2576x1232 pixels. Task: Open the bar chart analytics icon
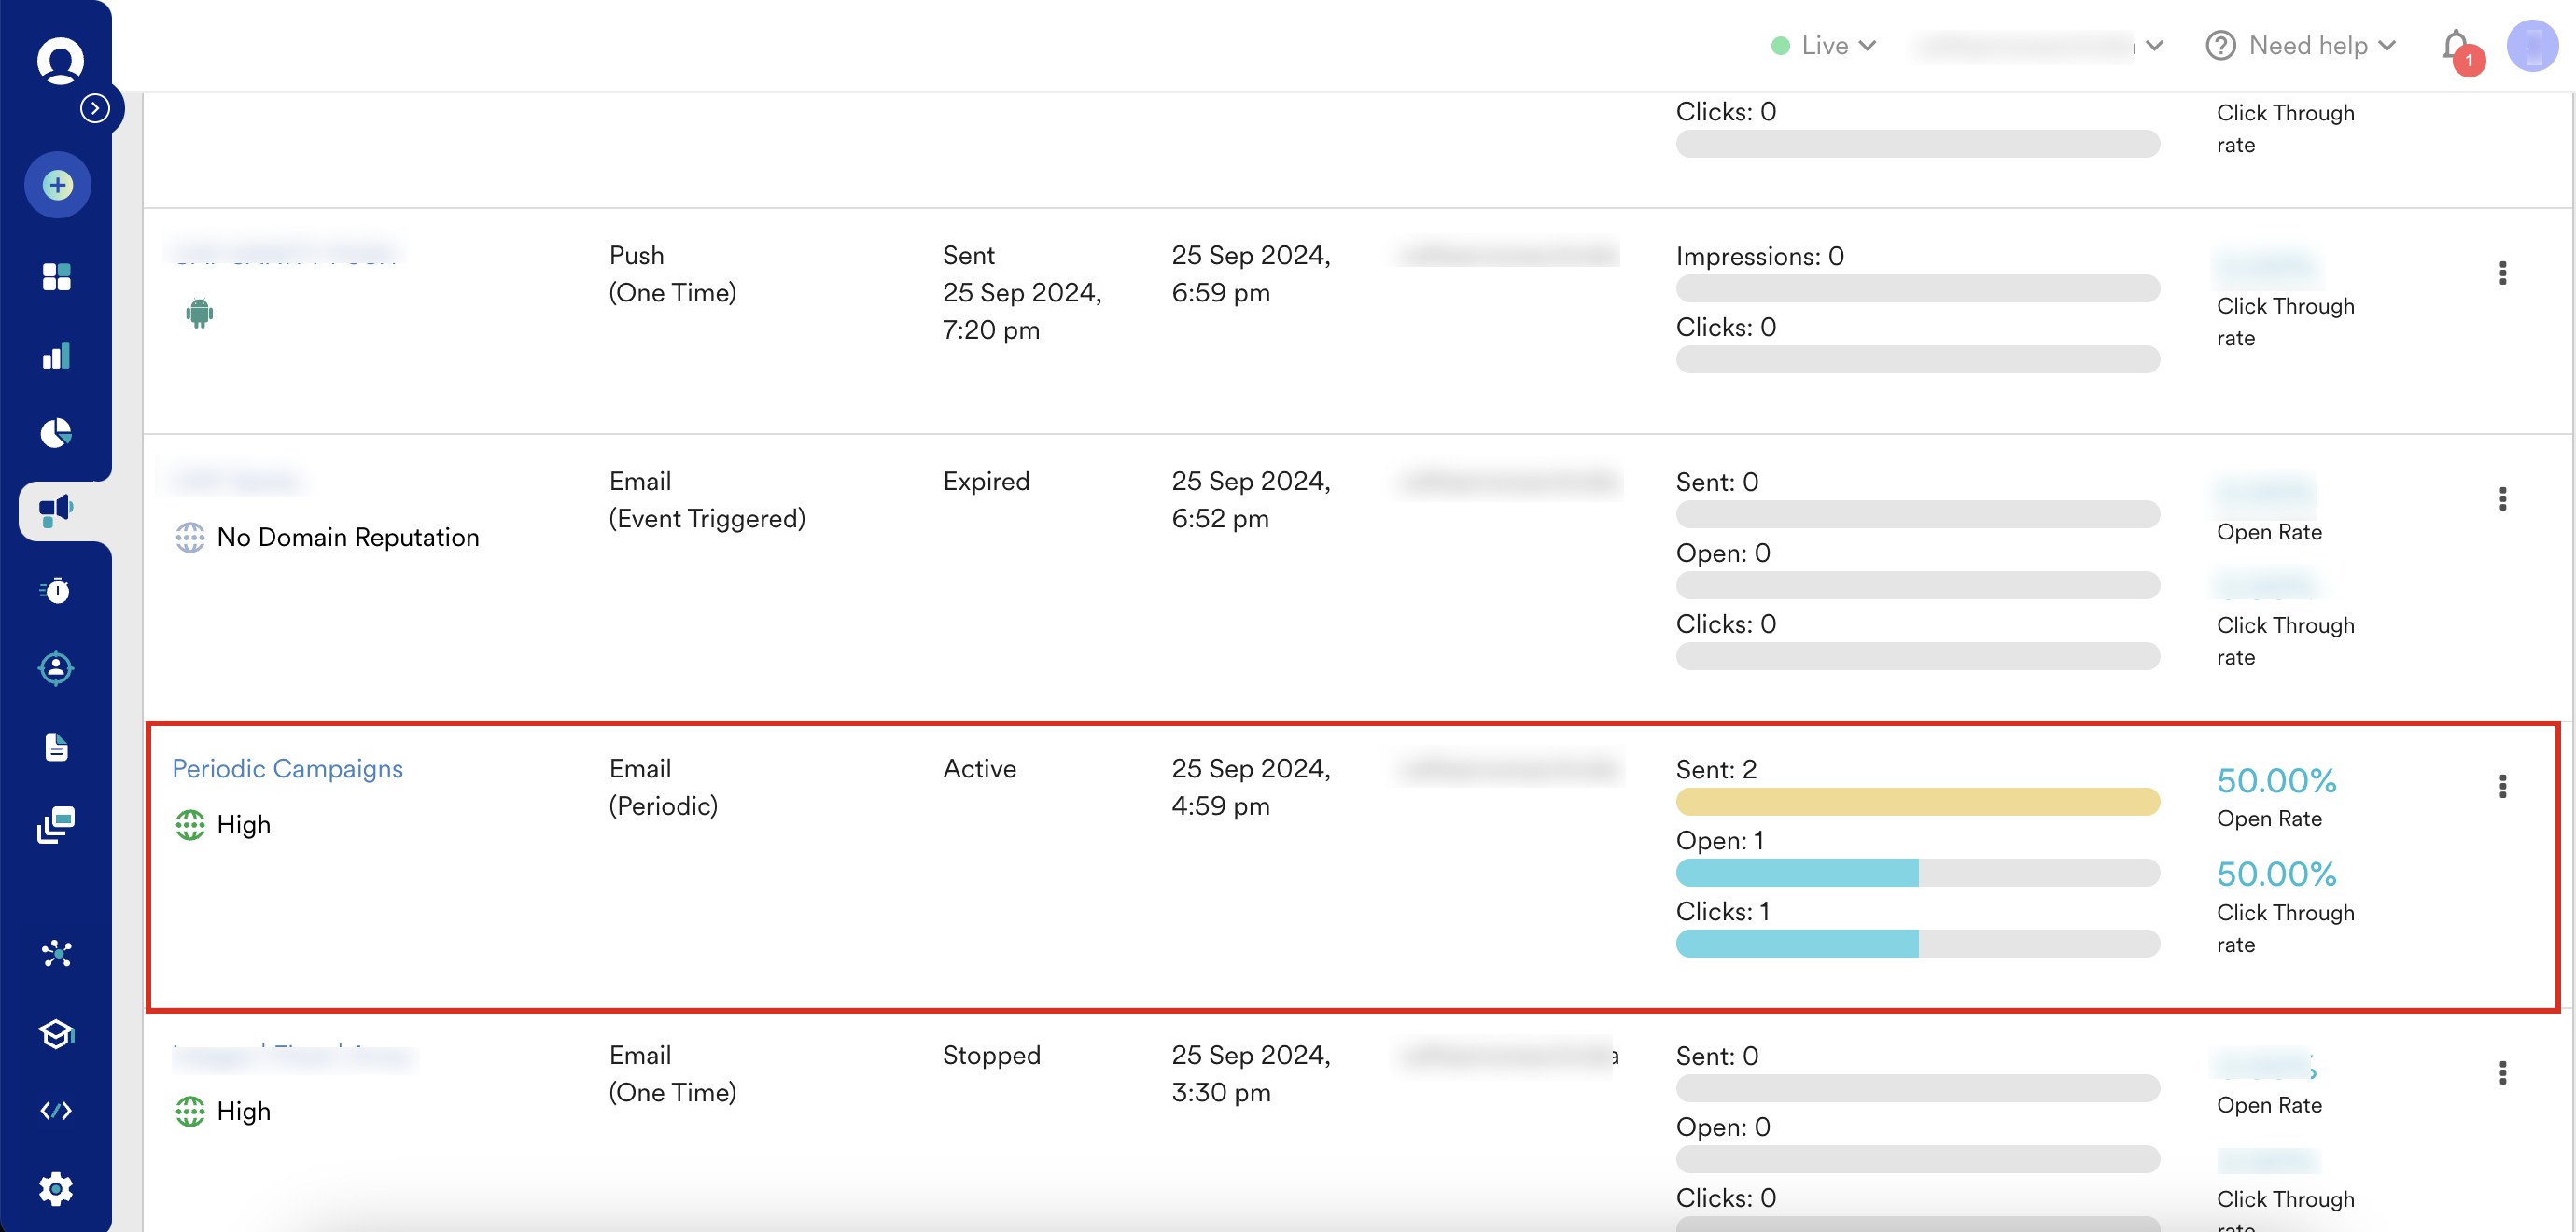[57, 356]
